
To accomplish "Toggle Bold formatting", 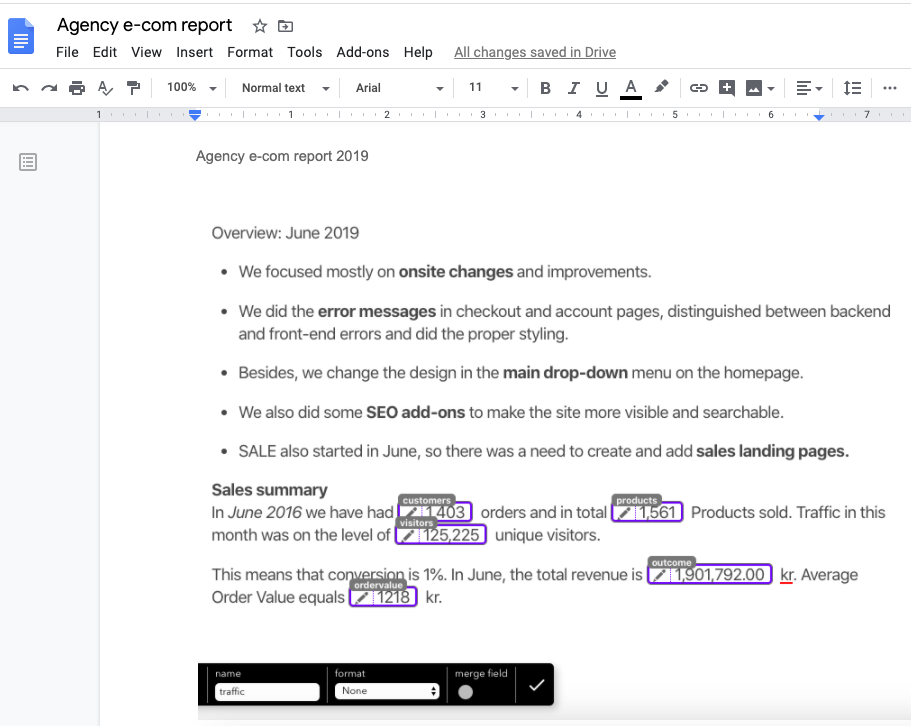I will click(545, 88).
